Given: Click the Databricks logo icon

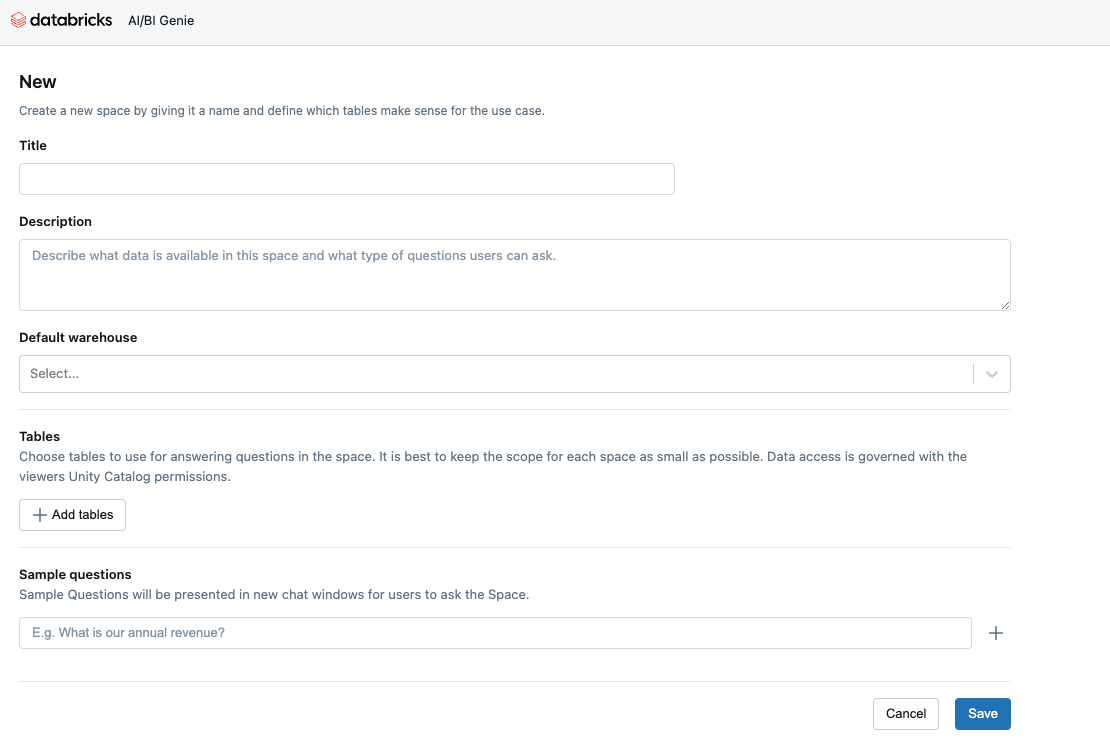Looking at the screenshot, I should click(x=16, y=20).
